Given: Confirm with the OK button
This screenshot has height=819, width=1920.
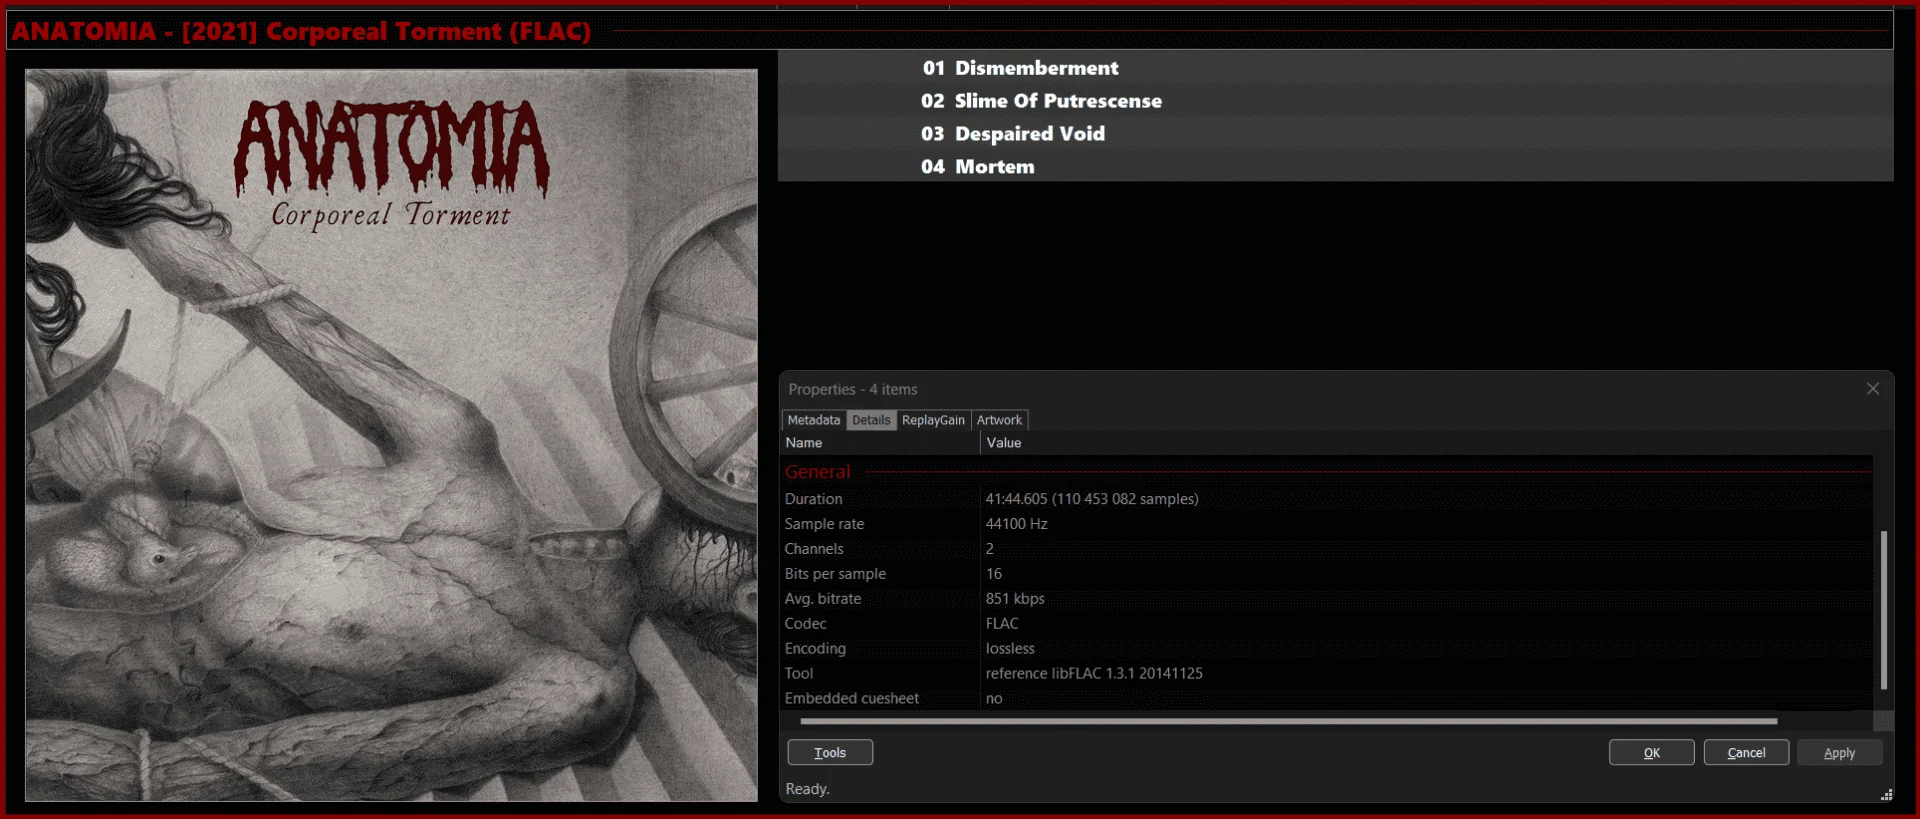Looking at the screenshot, I should click(x=1651, y=752).
